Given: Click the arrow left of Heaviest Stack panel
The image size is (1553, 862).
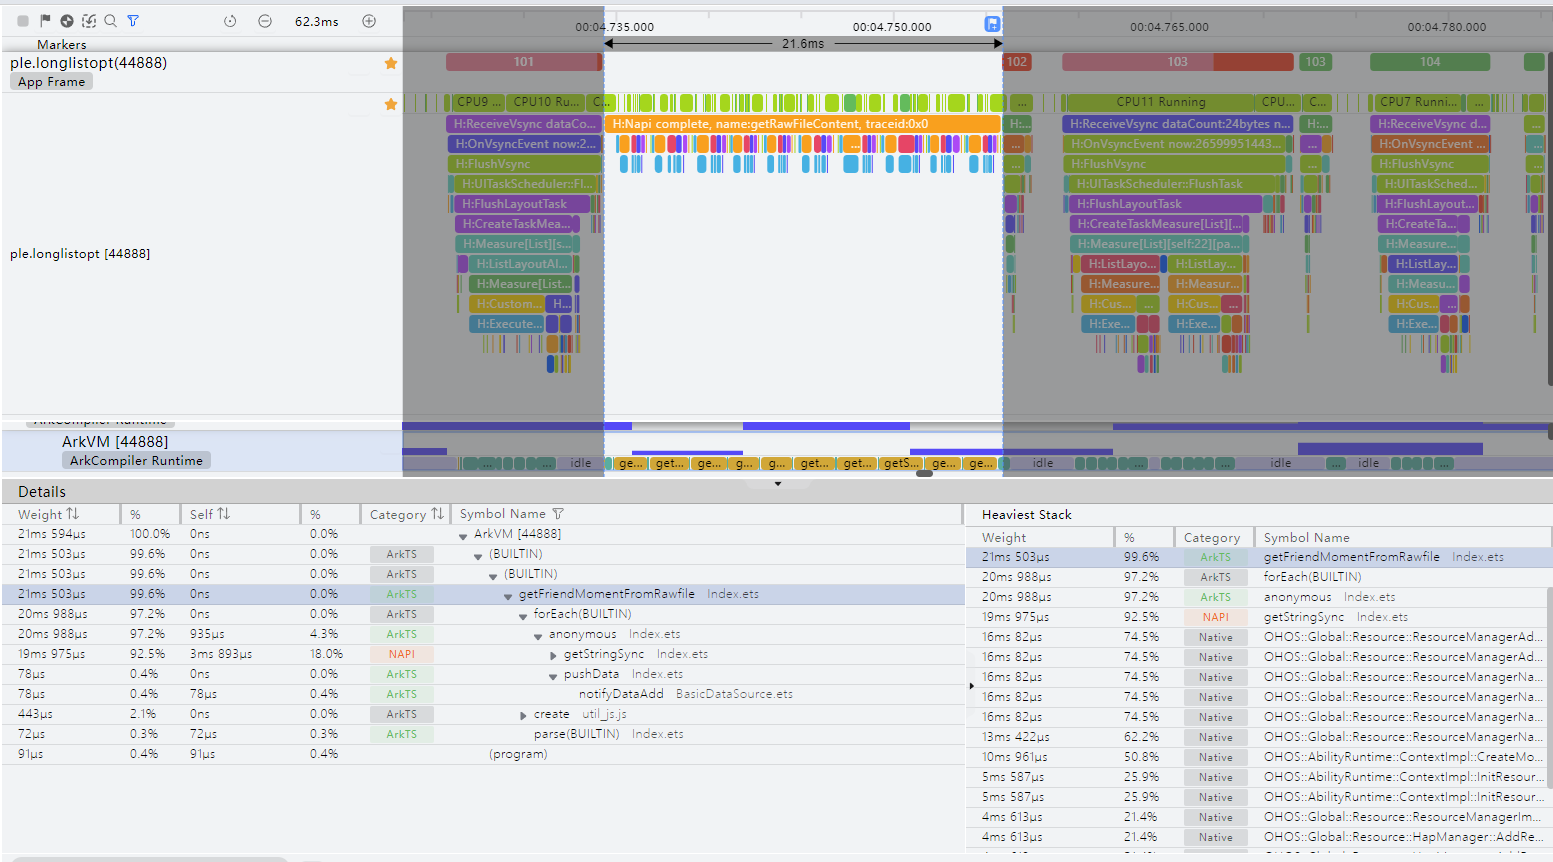Looking at the screenshot, I should (x=971, y=686).
